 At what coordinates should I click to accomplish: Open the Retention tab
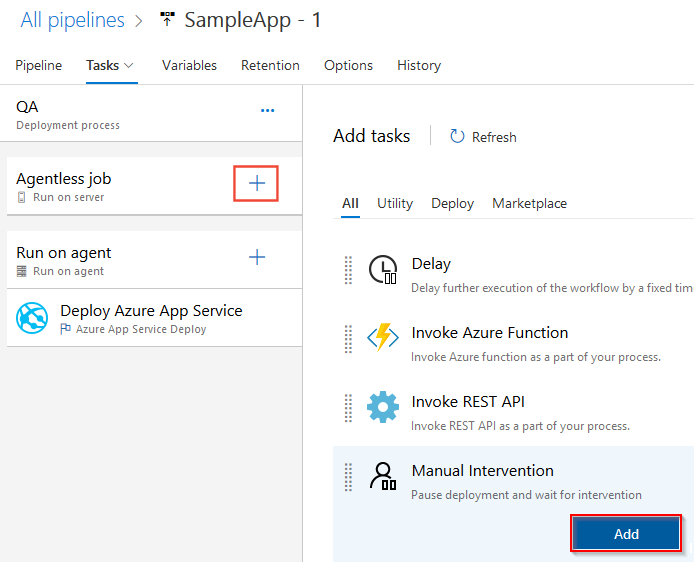coord(270,65)
